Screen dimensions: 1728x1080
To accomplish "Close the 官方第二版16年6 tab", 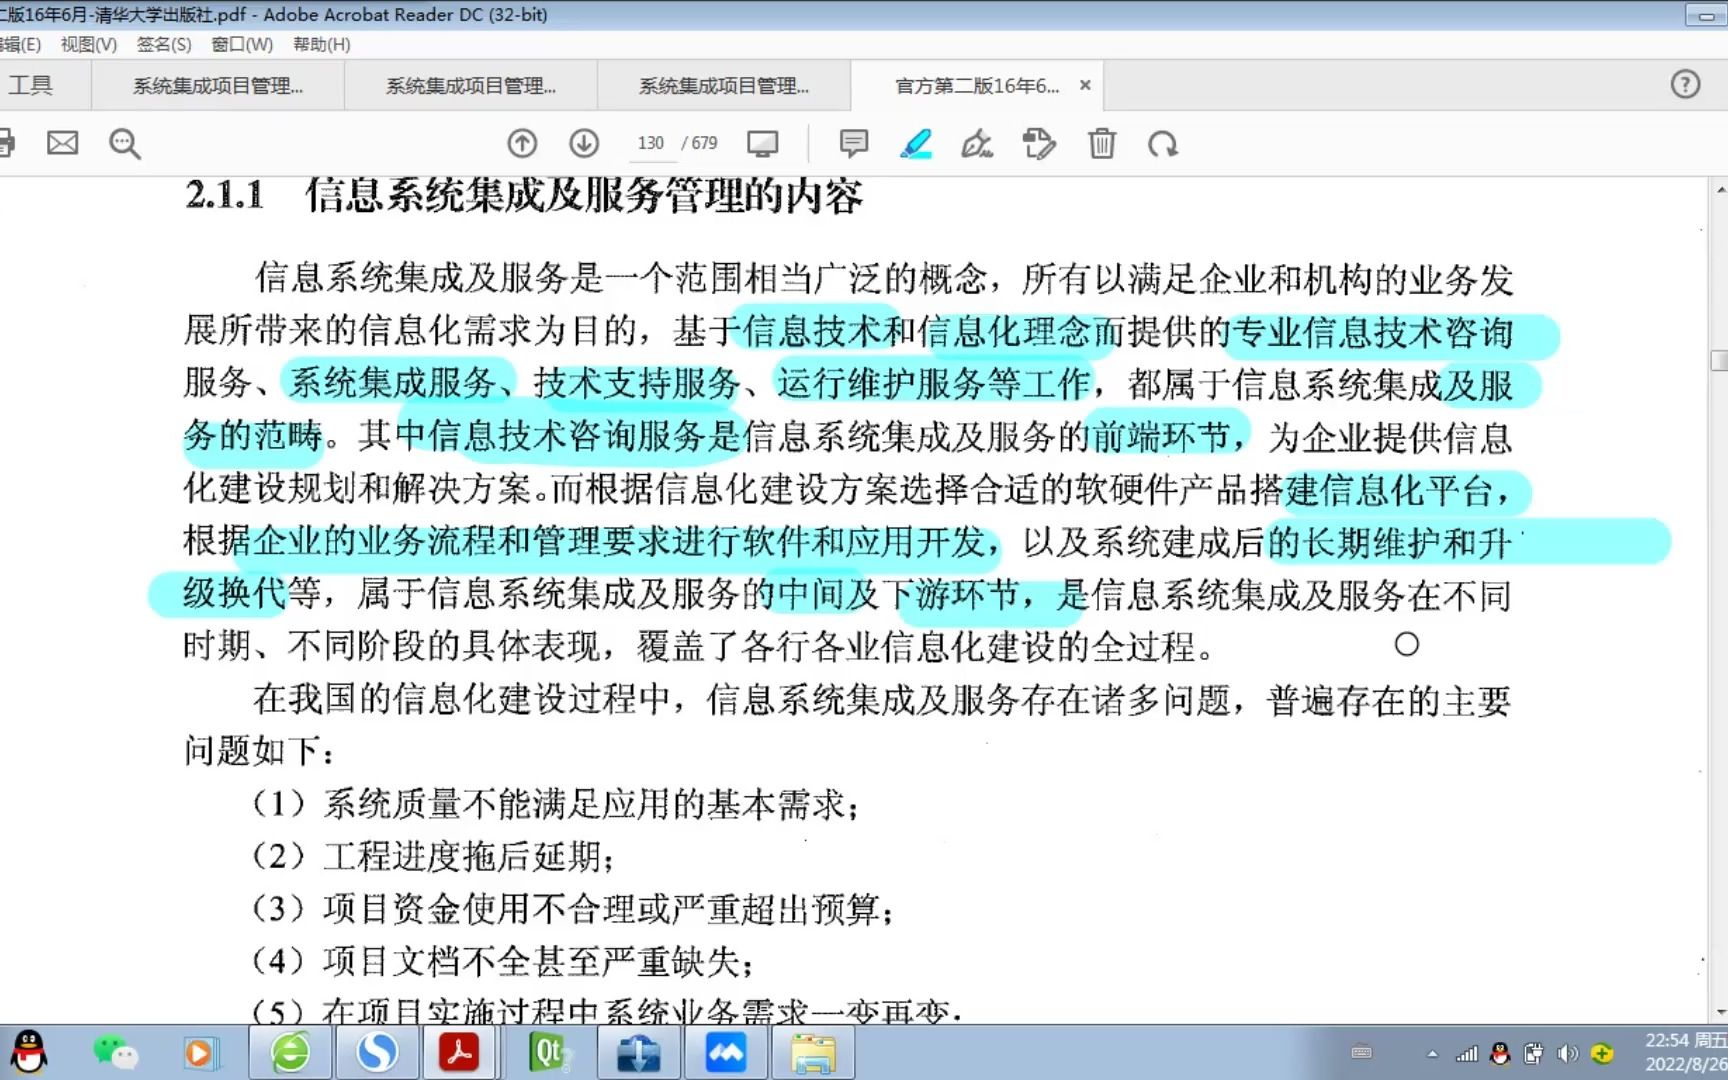I will [x=1085, y=86].
